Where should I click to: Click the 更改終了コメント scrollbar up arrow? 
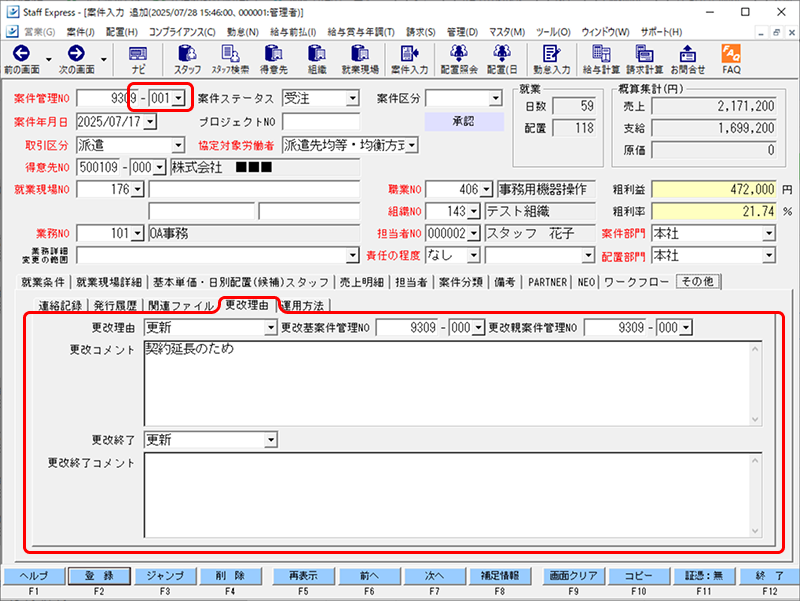coord(755,460)
